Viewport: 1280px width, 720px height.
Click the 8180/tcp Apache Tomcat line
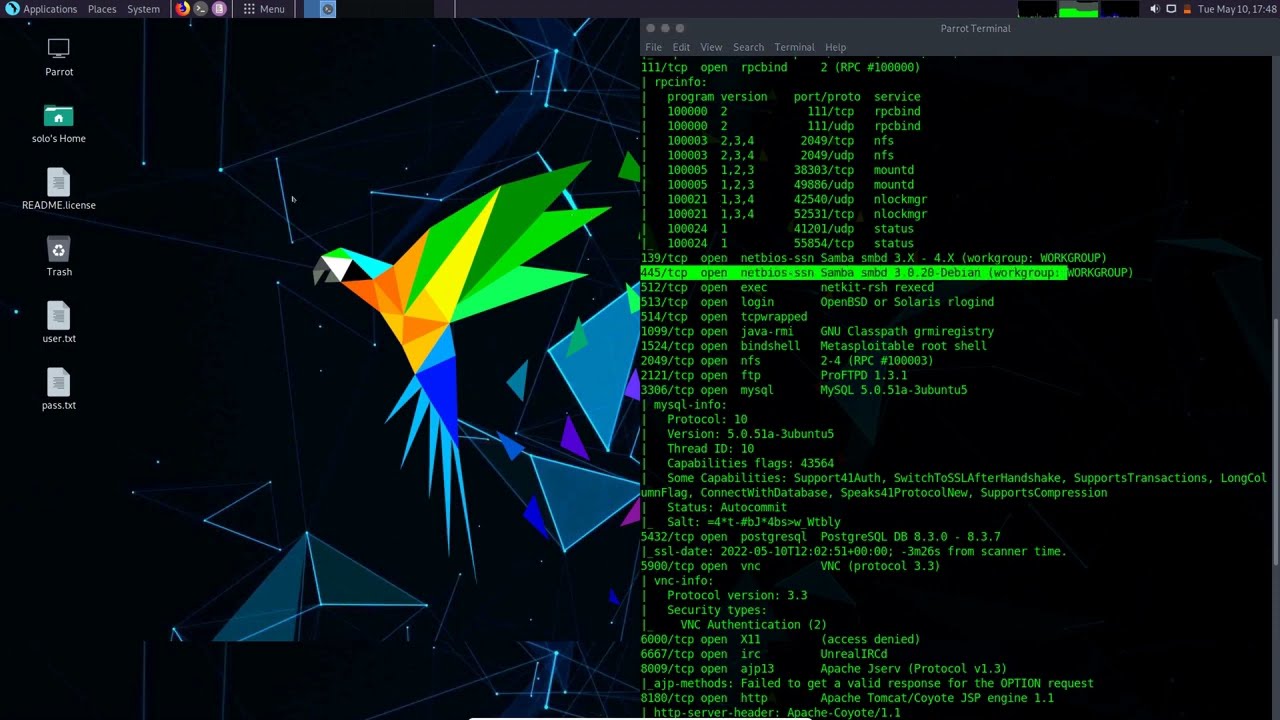click(847, 698)
